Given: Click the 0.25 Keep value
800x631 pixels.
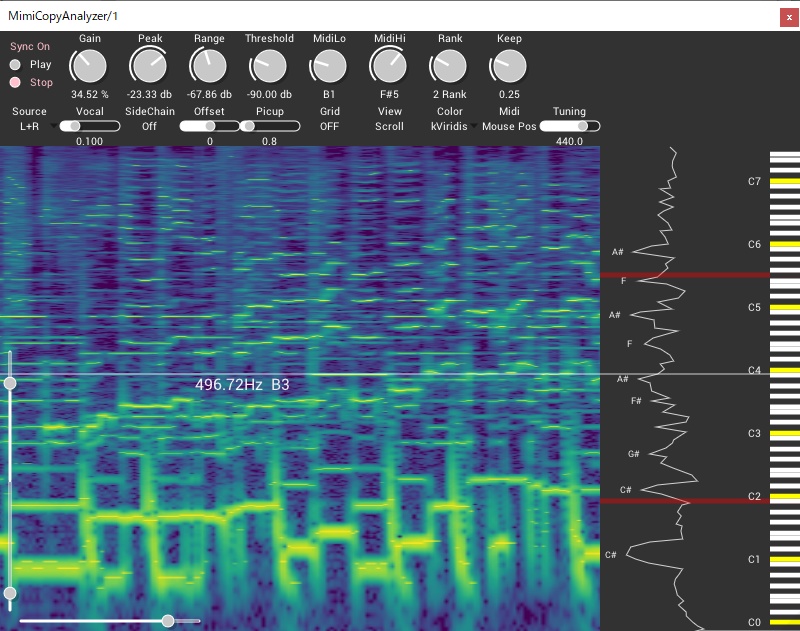Looking at the screenshot, I should pos(509,94).
